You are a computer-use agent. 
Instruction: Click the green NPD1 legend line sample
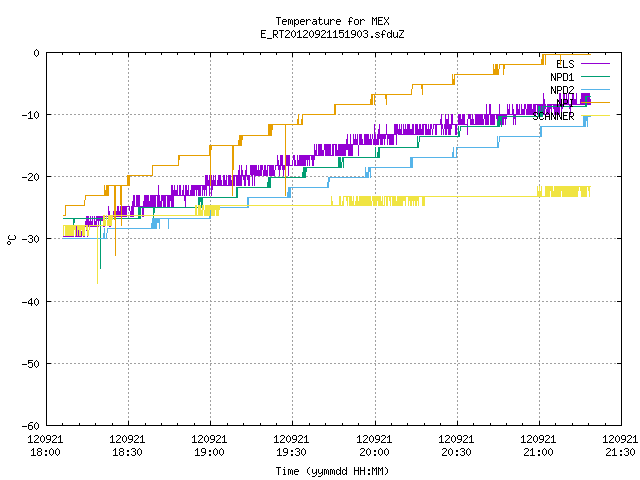(595, 76)
